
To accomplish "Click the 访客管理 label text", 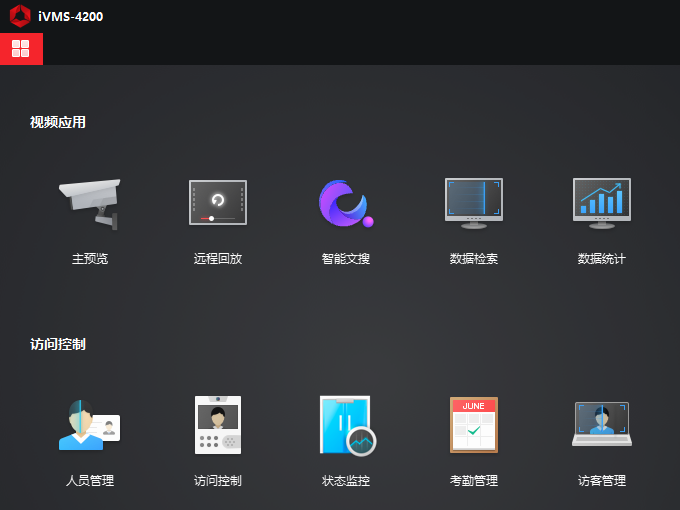I will [602, 481].
